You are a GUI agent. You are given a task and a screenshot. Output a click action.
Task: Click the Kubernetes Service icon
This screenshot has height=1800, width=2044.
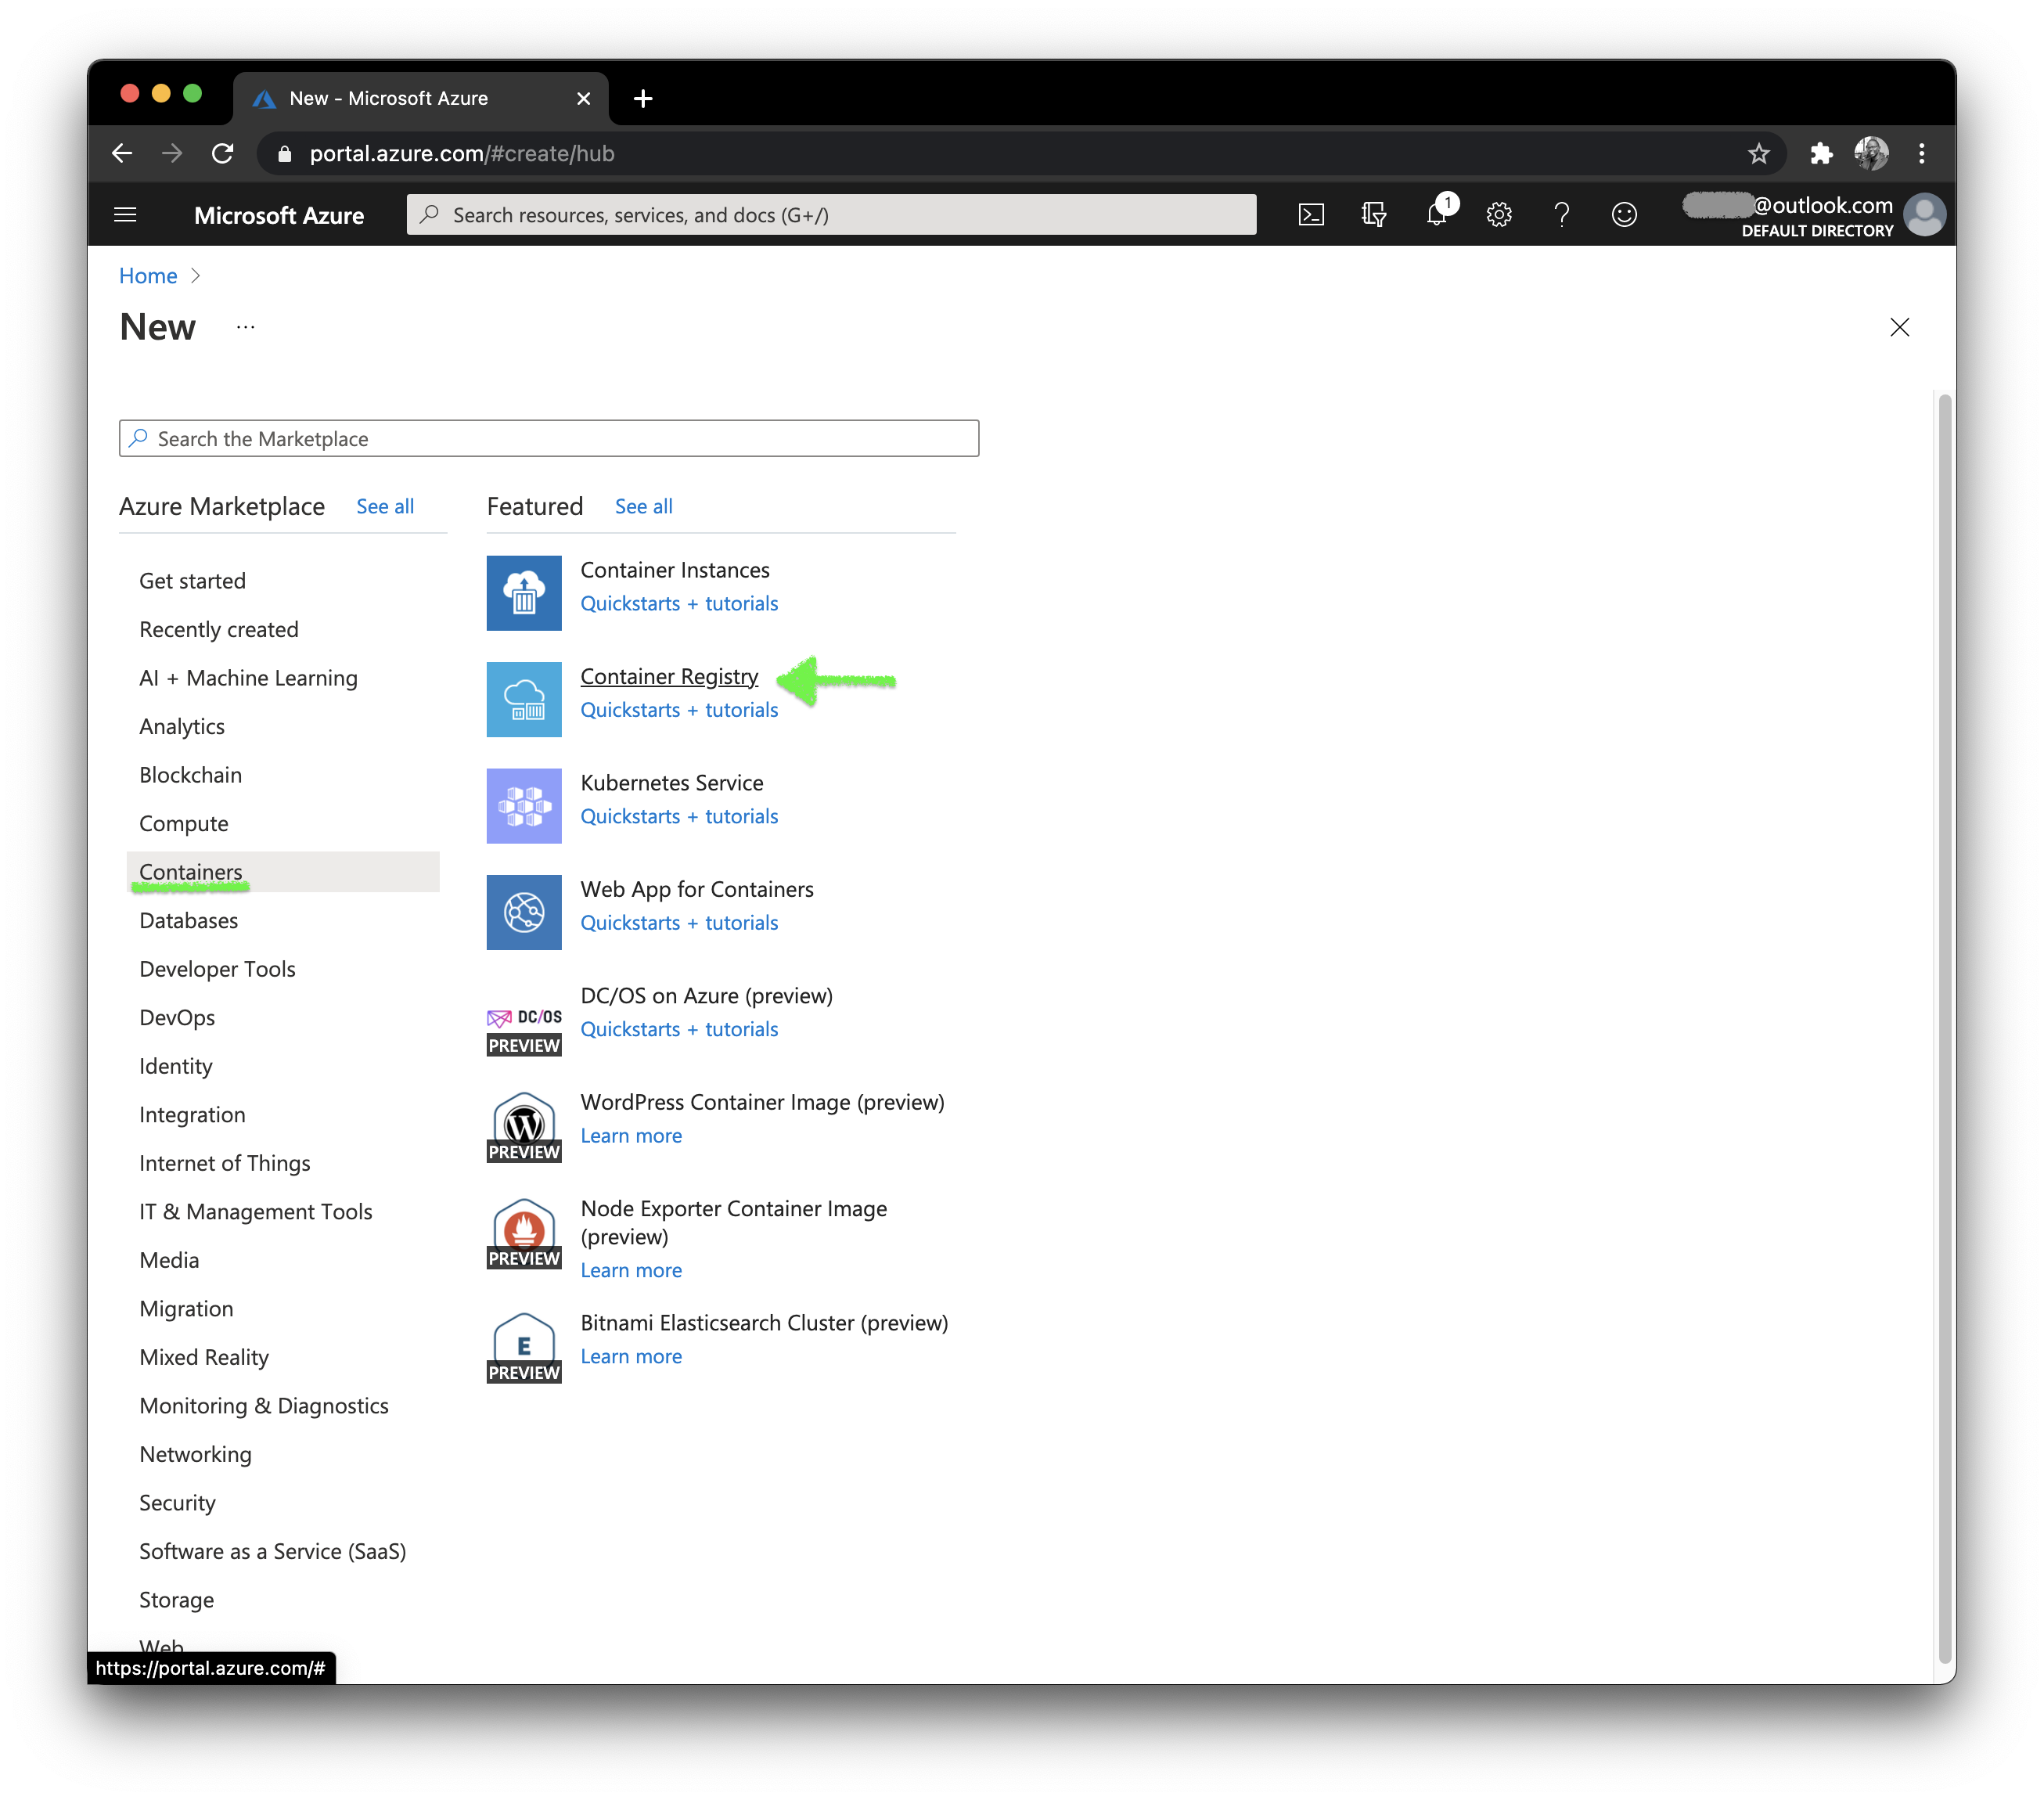(523, 806)
